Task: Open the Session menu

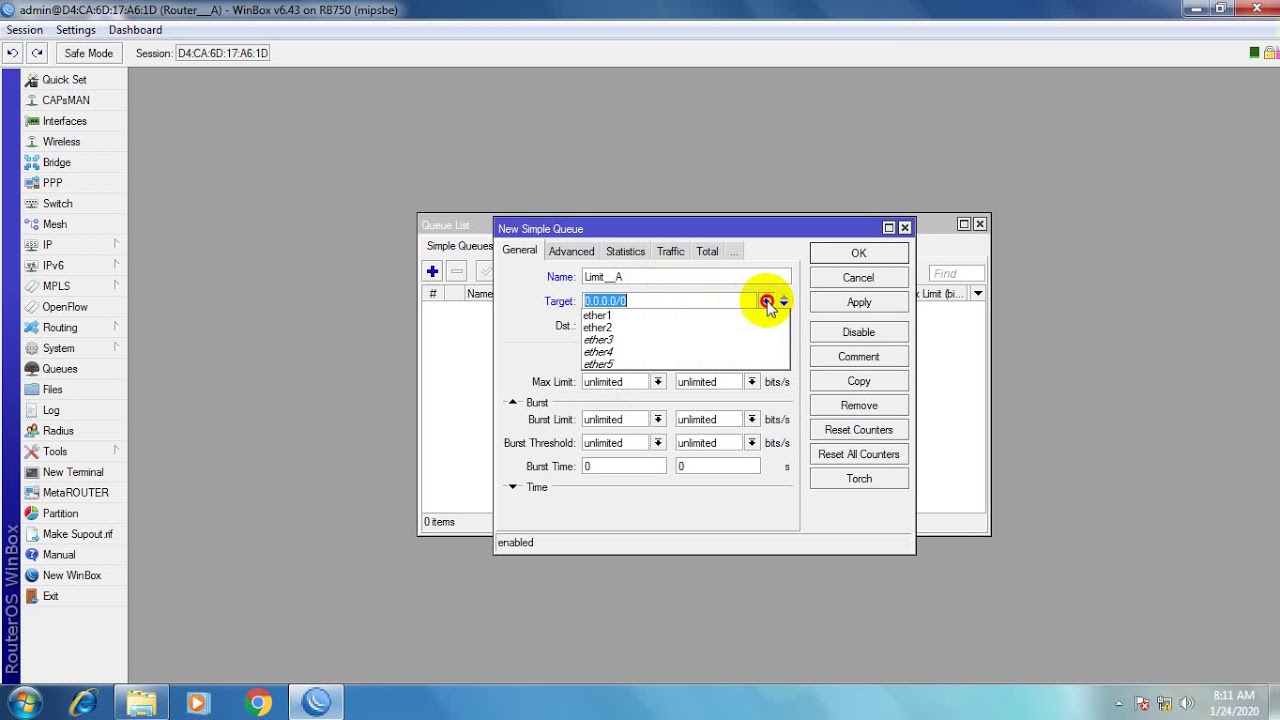Action: tap(24, 30)
